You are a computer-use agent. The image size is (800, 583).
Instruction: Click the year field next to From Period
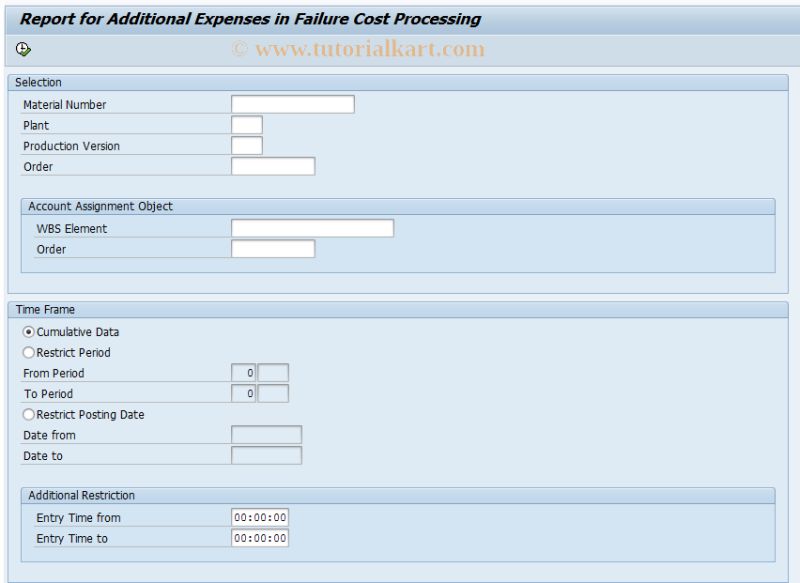pyautogui.click(x=274, y=372)
